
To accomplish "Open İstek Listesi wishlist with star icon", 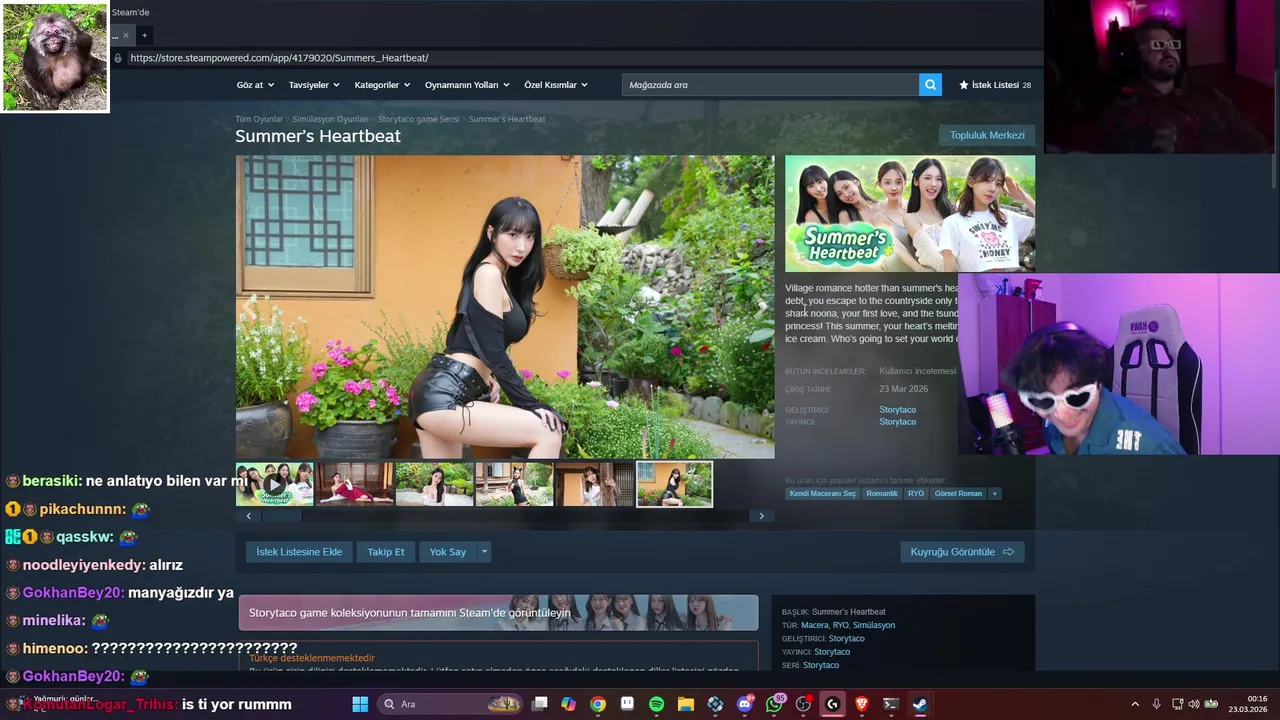I will pyautogui.click(x=995, y=85).
